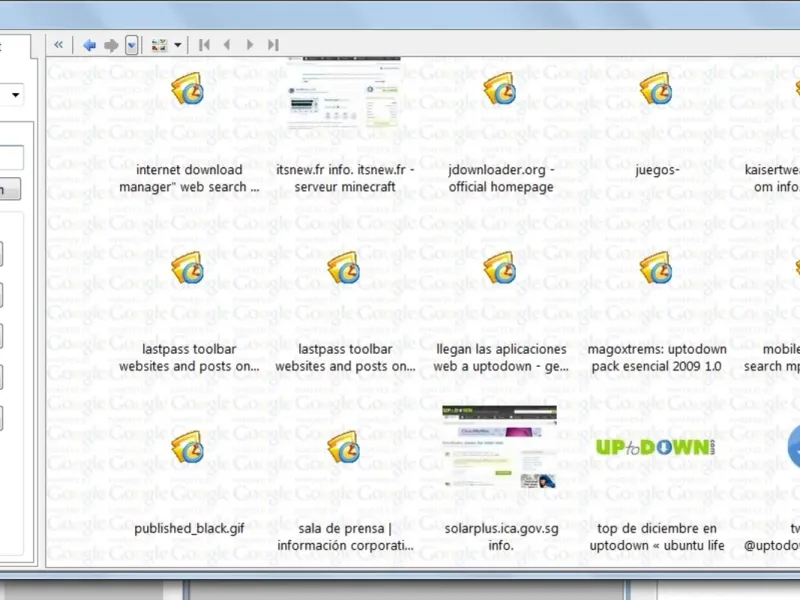The width and height of the screenshot is (800, 600).
Task: Jump to the last page of items
Action: point(273,45)
